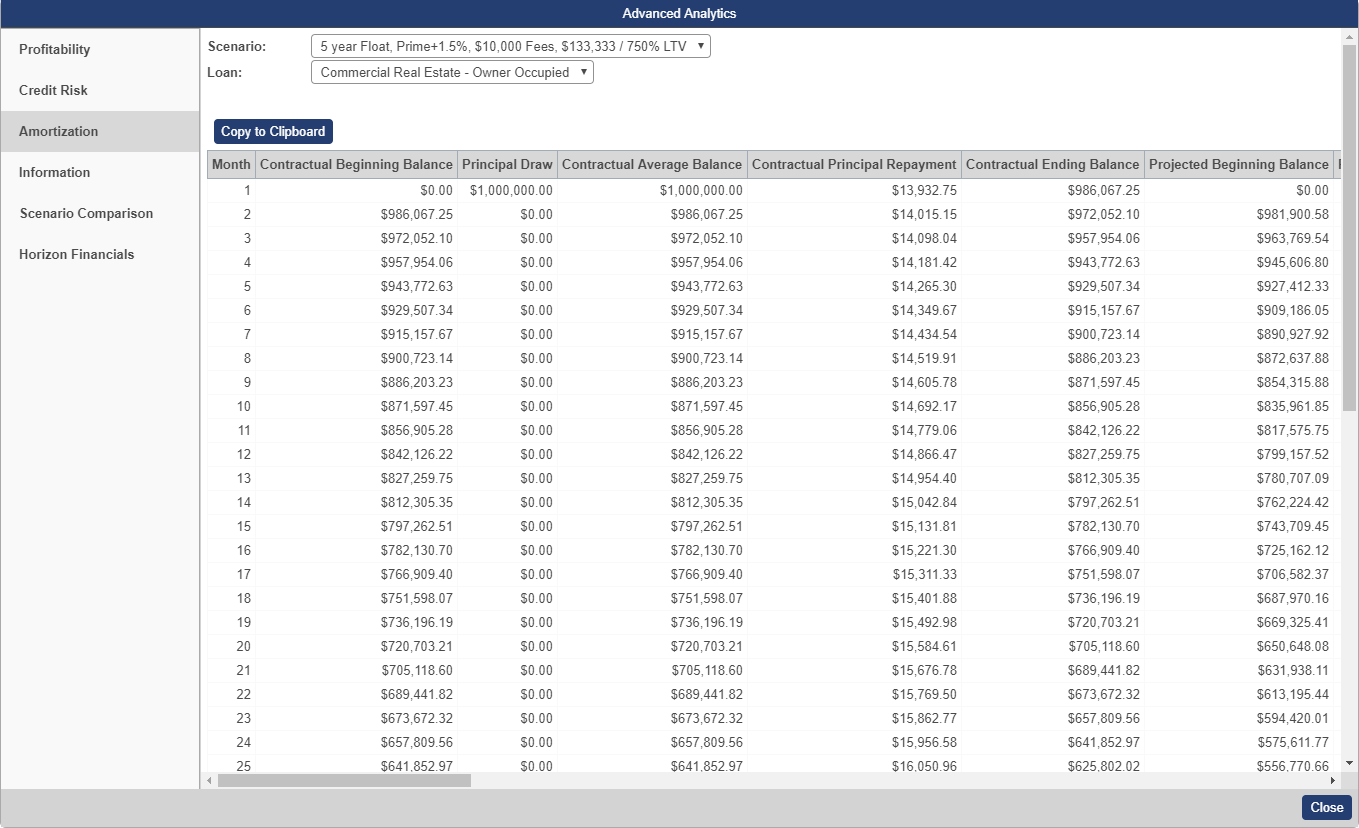Switch to Credit Risk tab
The height and width of the screenshot is (828, 1359).
pyautogui.click(x=100, y=90)
